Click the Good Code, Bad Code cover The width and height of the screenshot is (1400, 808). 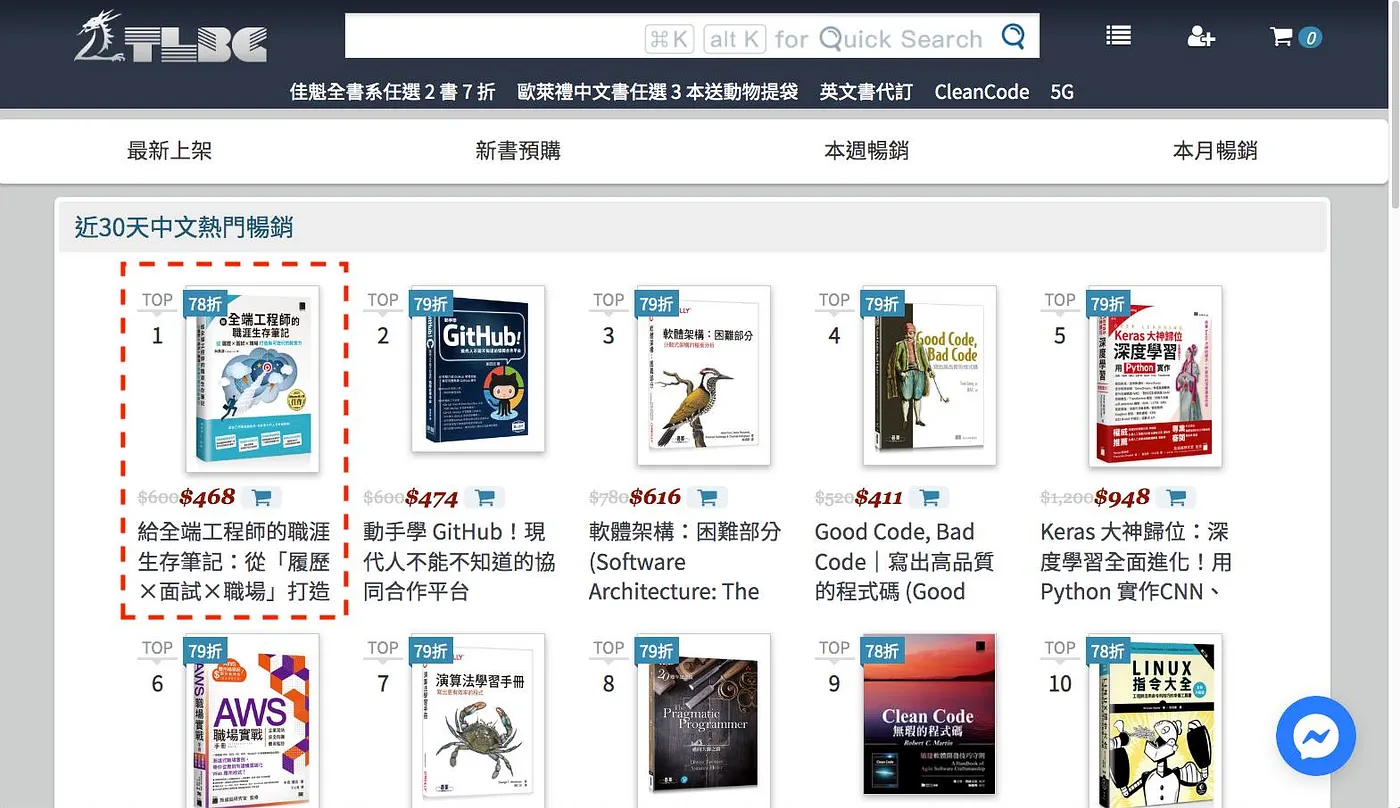click(x=930, y=375)
